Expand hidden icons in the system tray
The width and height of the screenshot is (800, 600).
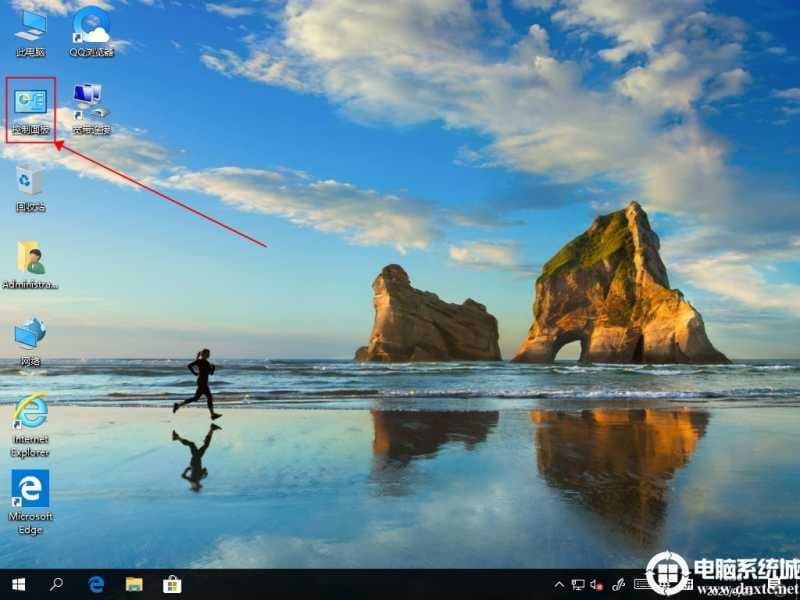pyautogui.click(x=560, y=585)
